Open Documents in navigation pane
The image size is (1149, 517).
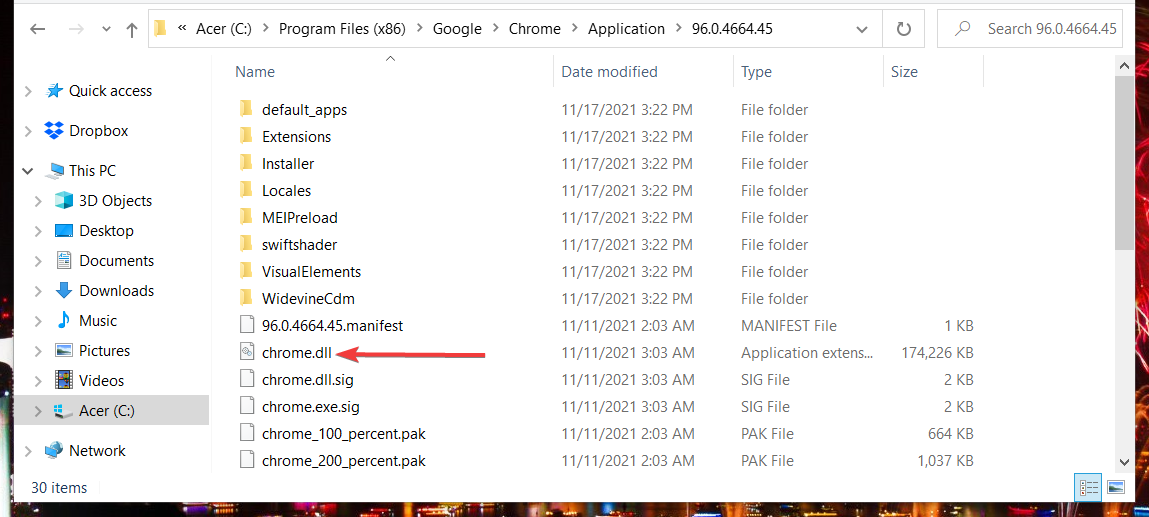point(117,261)
